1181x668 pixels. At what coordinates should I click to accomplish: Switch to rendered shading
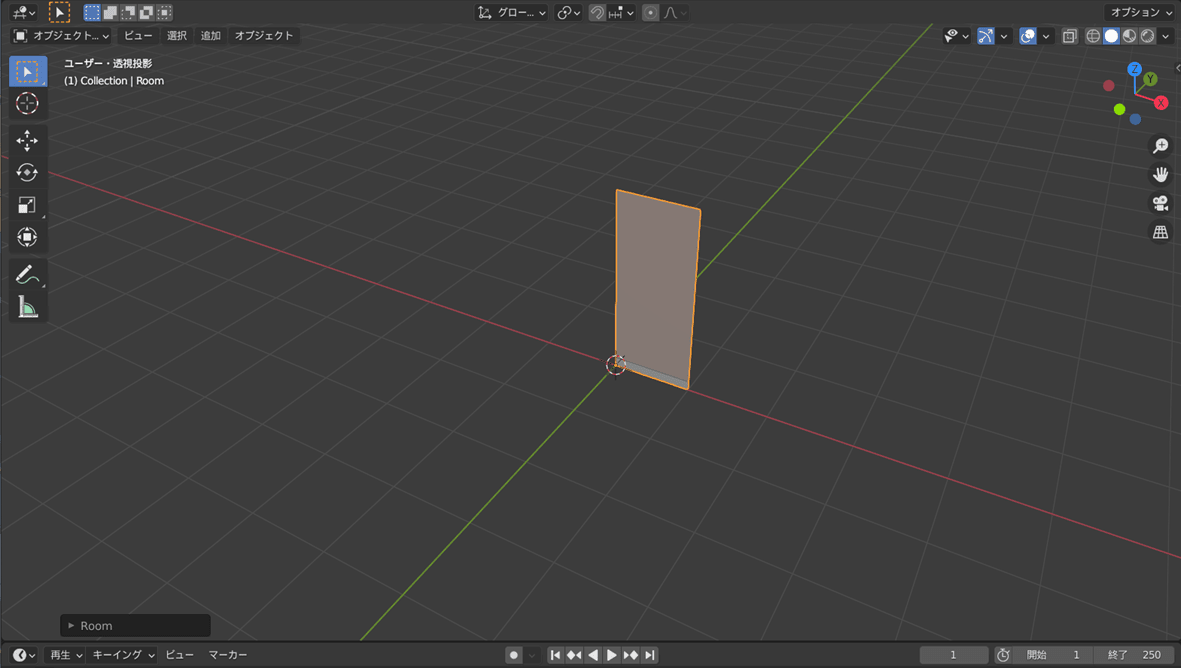click(x=1147, y=36)
